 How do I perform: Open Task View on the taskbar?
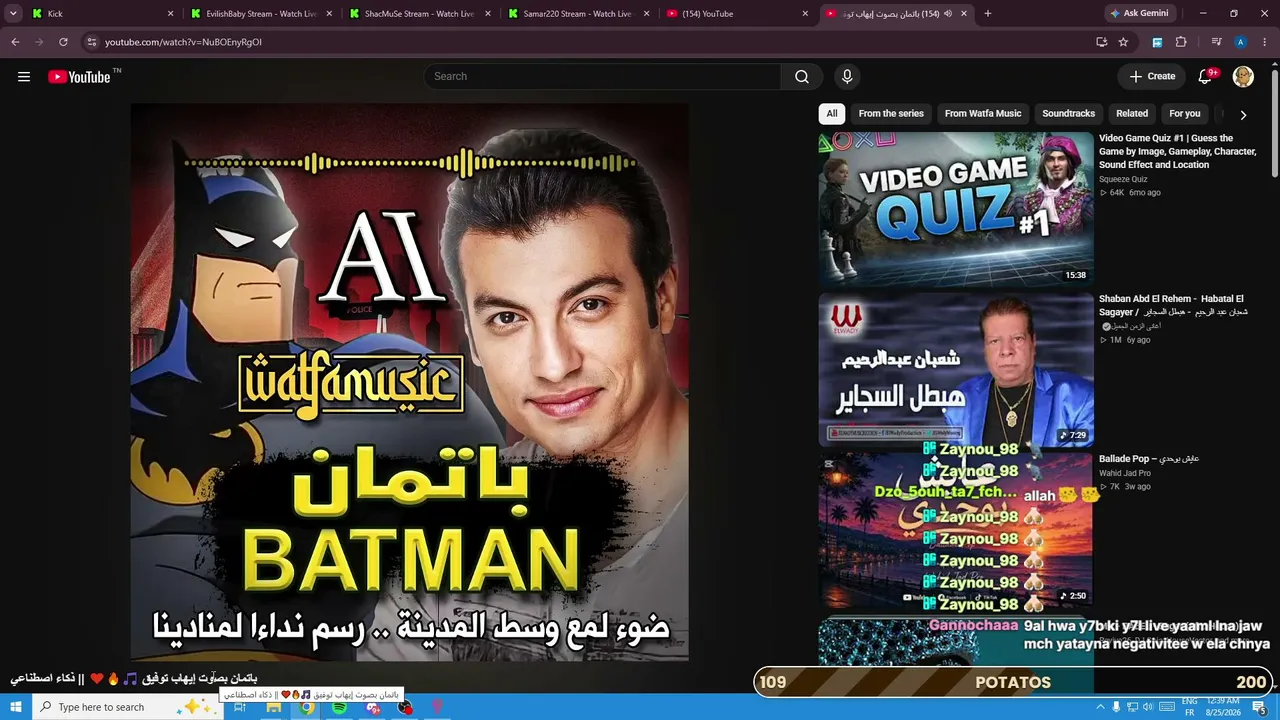pos(240,707)
